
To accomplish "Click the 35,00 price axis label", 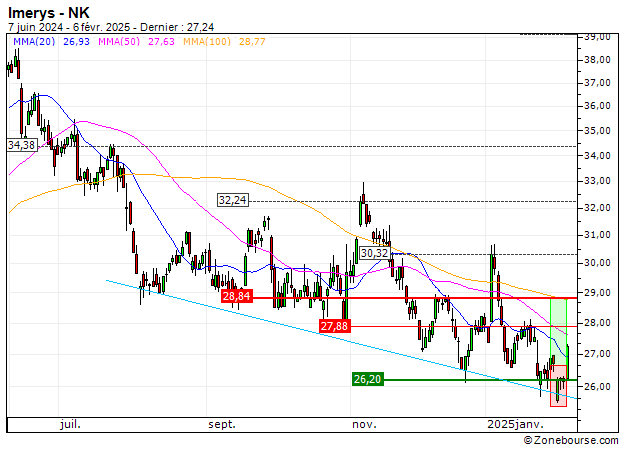I will pyautogui.click(x=597, y=131).
